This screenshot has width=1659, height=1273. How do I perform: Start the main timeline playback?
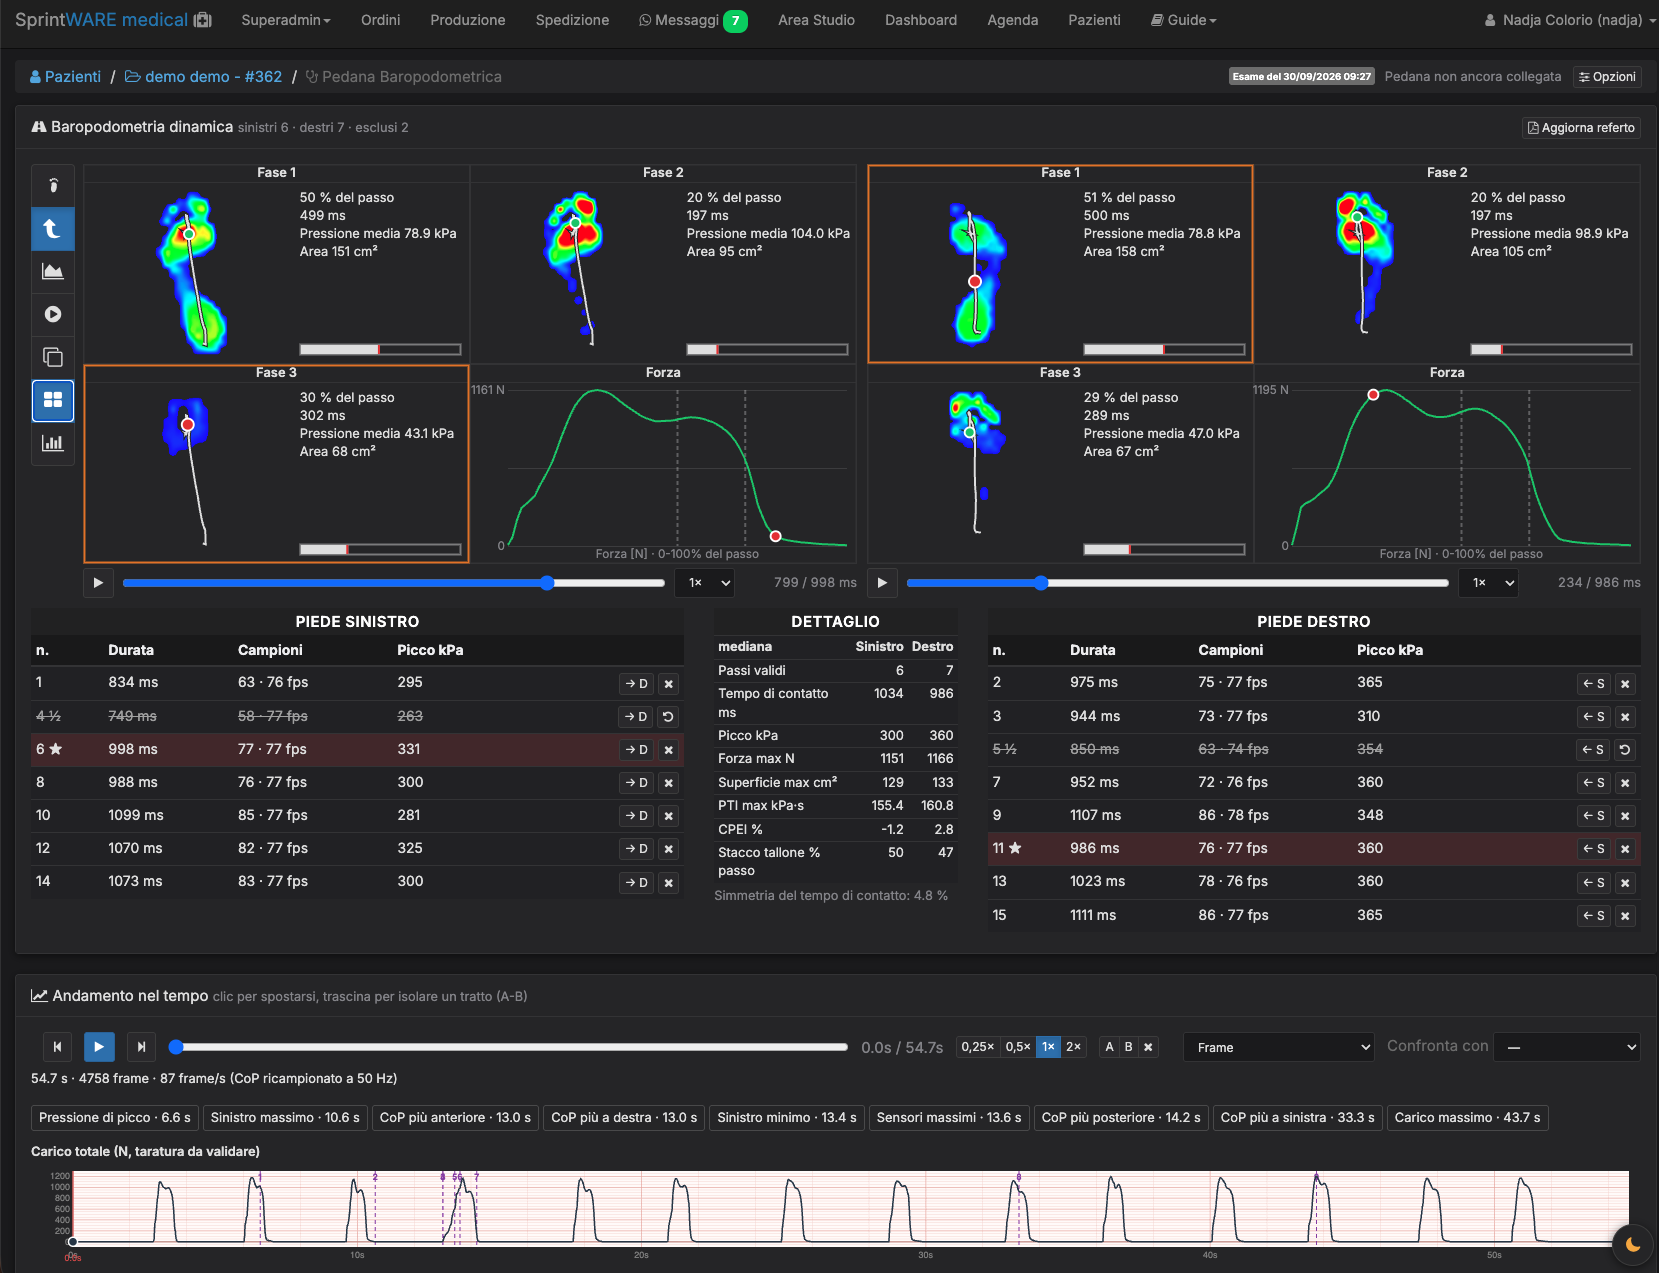click(x=99, y=1047)
